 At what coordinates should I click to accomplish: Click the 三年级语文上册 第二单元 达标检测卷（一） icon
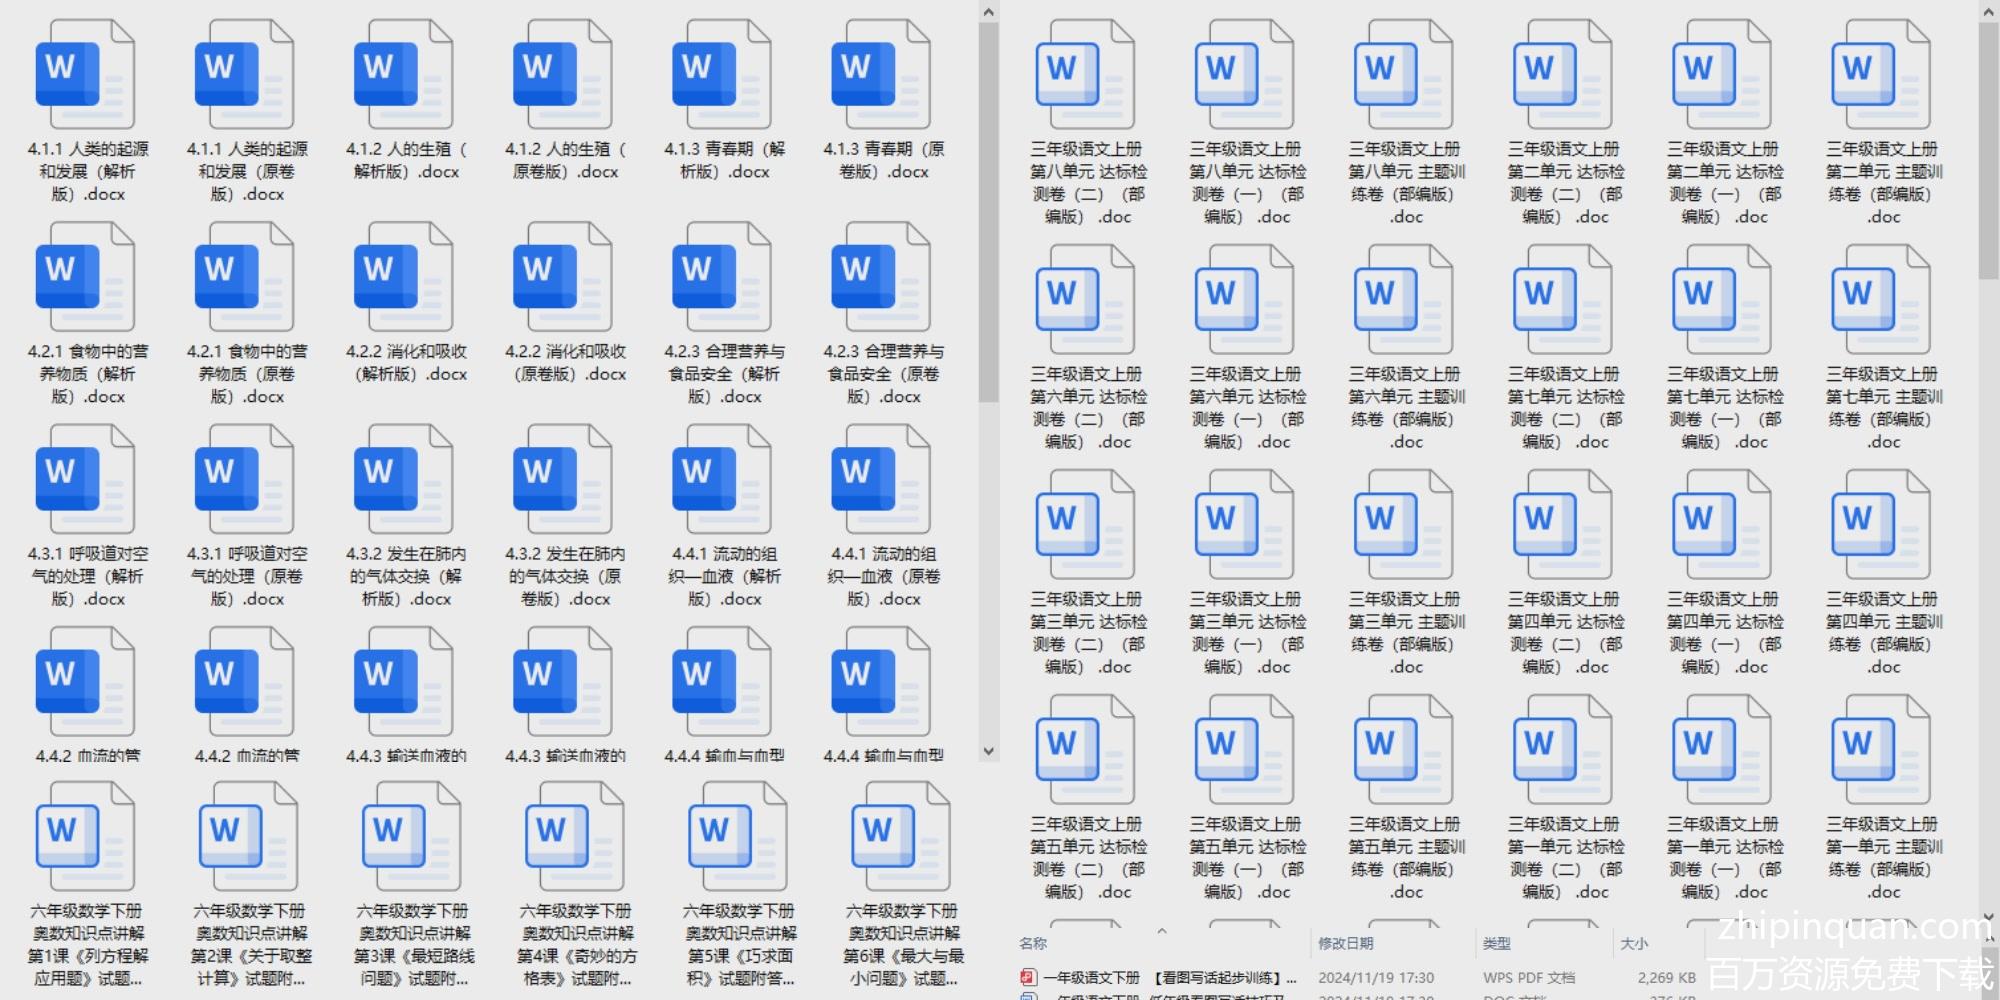pos(1722,75)
